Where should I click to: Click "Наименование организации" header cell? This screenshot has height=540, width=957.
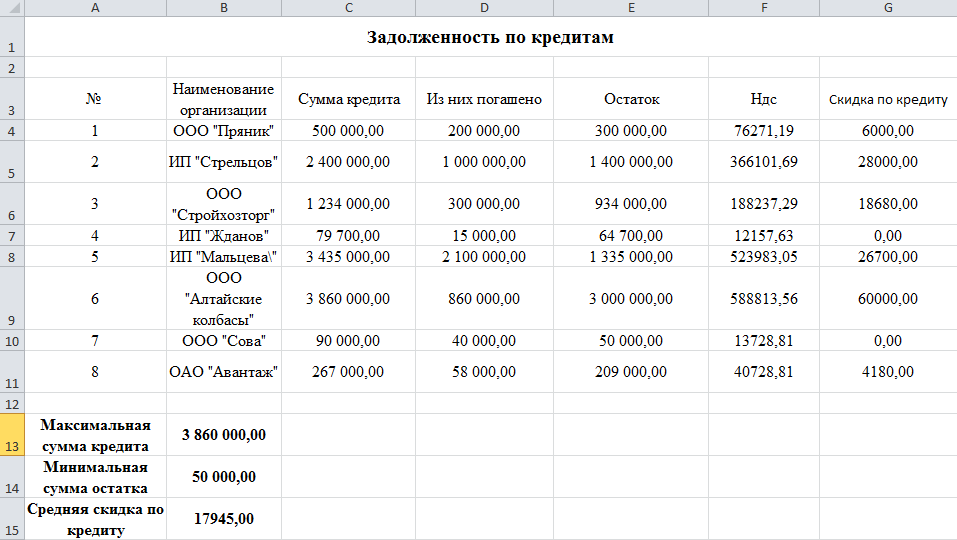(x=224, y=99)
